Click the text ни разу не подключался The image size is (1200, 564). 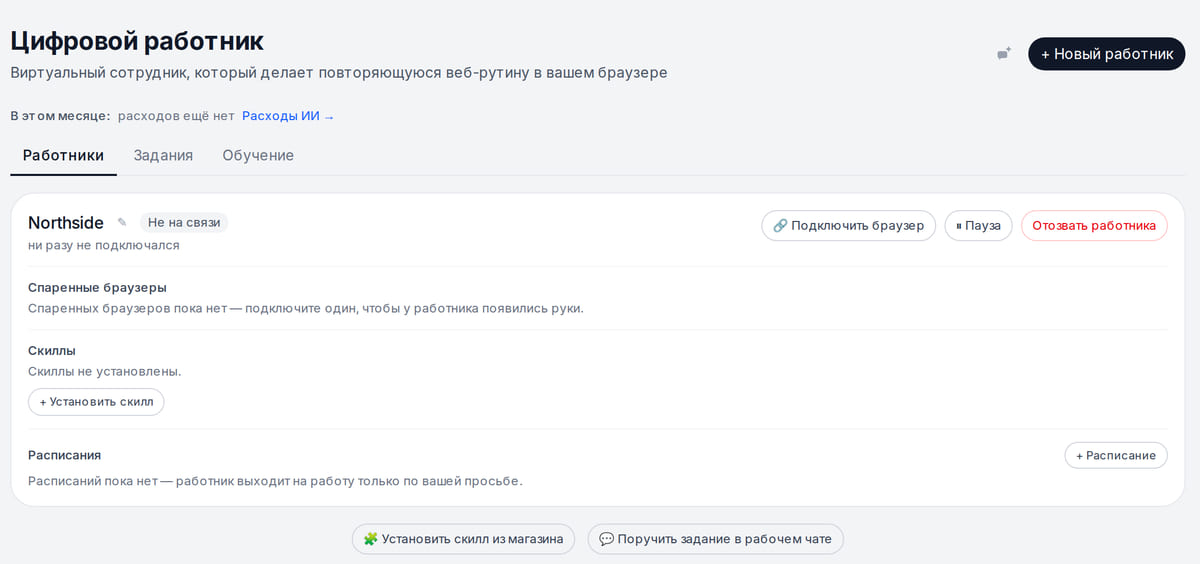(104, 245)
